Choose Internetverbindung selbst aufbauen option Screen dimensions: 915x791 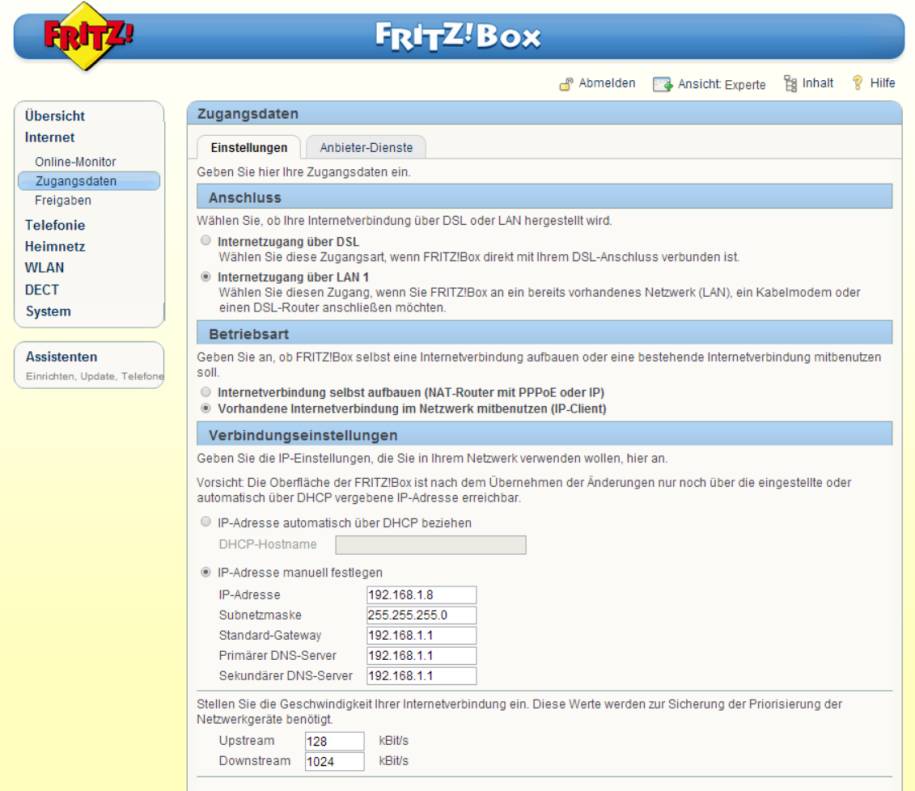[205, 392]
